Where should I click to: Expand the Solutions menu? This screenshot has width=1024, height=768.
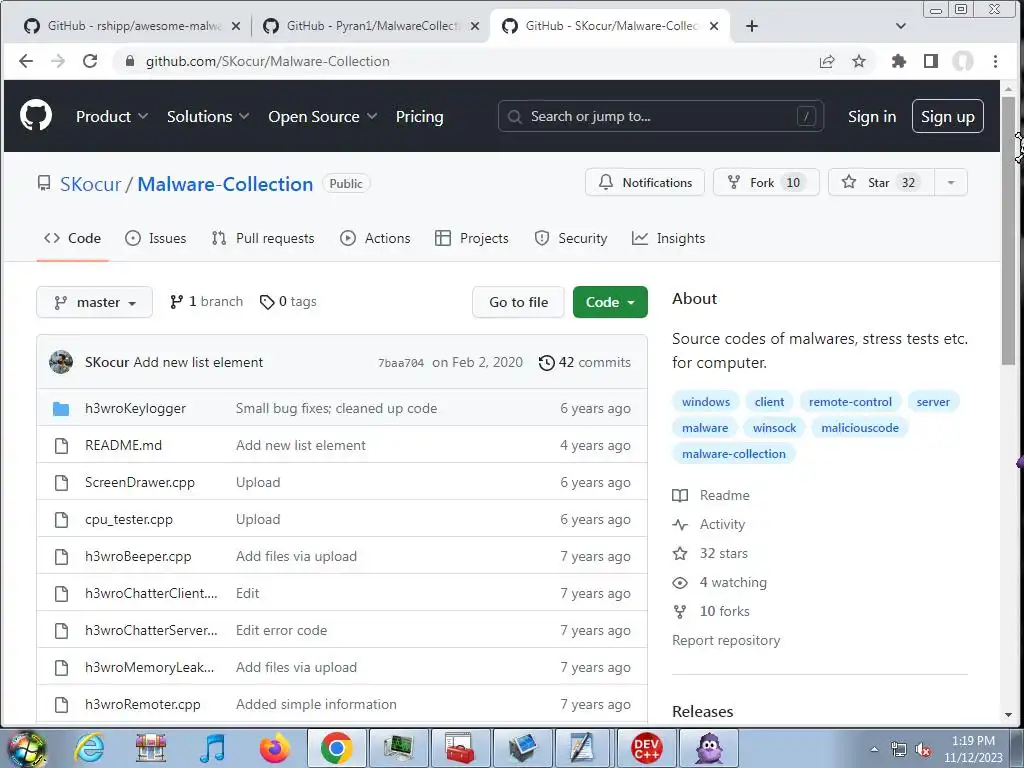pos(208,116)
